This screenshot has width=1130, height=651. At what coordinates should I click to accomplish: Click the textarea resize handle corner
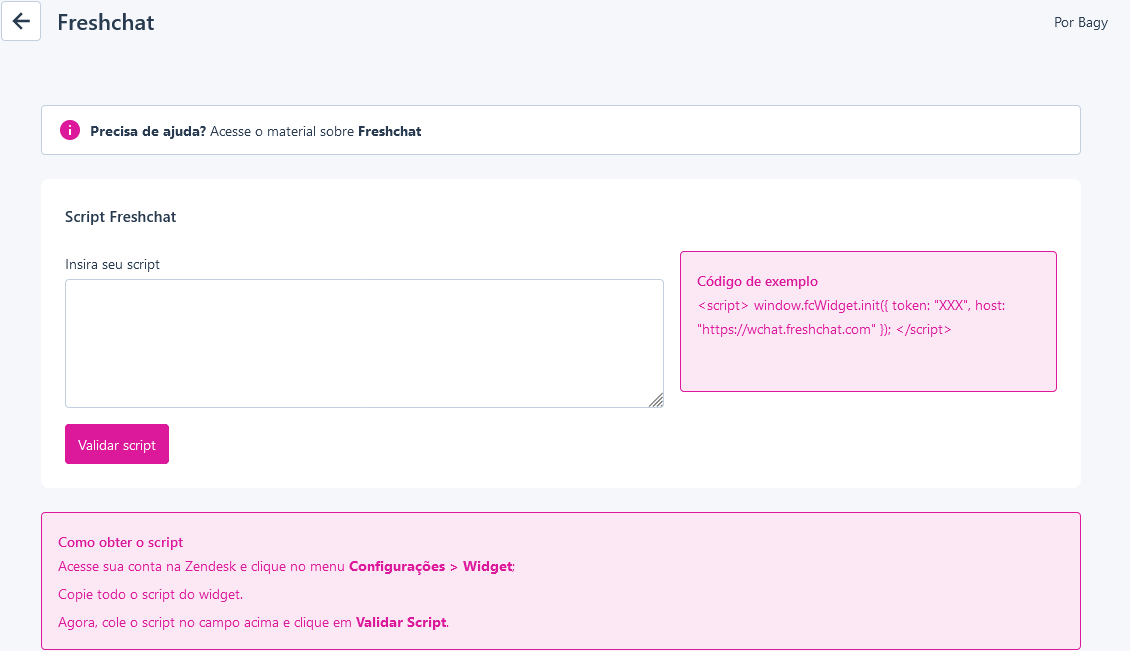655,400
